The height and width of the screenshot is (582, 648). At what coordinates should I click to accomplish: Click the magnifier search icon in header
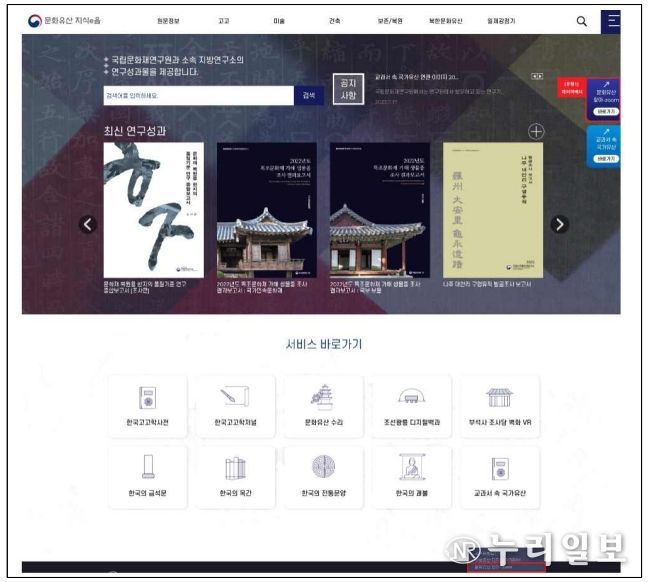(582, 21)
